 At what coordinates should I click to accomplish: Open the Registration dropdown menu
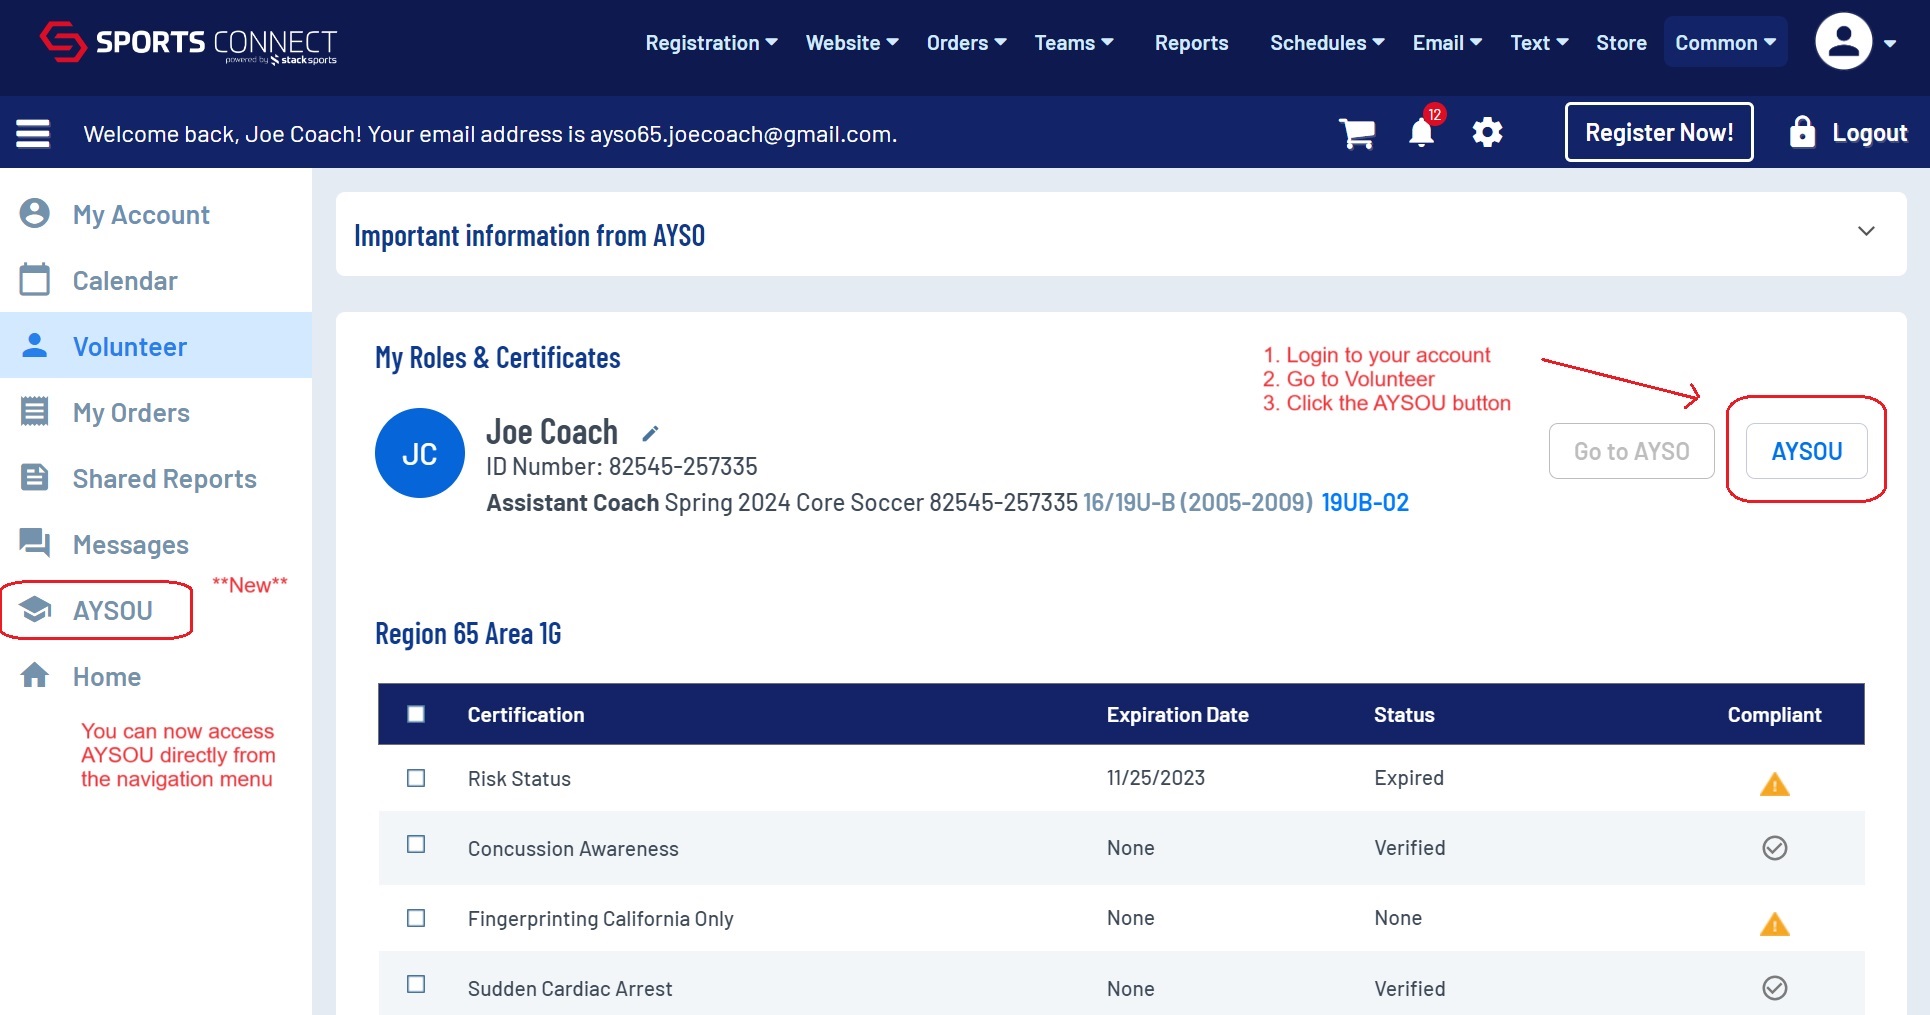[x=711, y=43]
